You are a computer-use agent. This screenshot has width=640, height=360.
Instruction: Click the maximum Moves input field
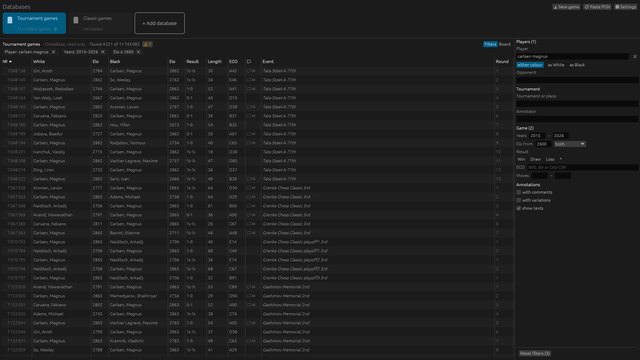(563, 176)
